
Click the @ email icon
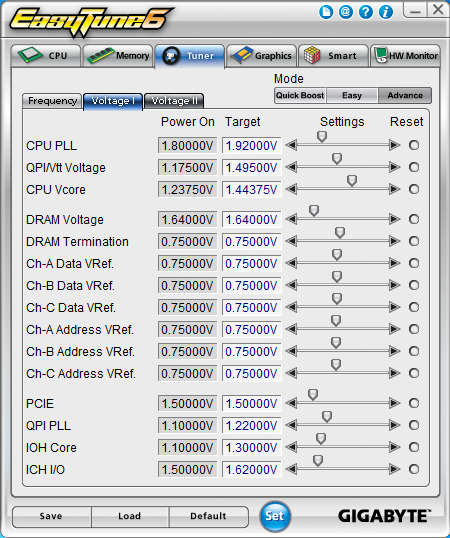(346, 13)
